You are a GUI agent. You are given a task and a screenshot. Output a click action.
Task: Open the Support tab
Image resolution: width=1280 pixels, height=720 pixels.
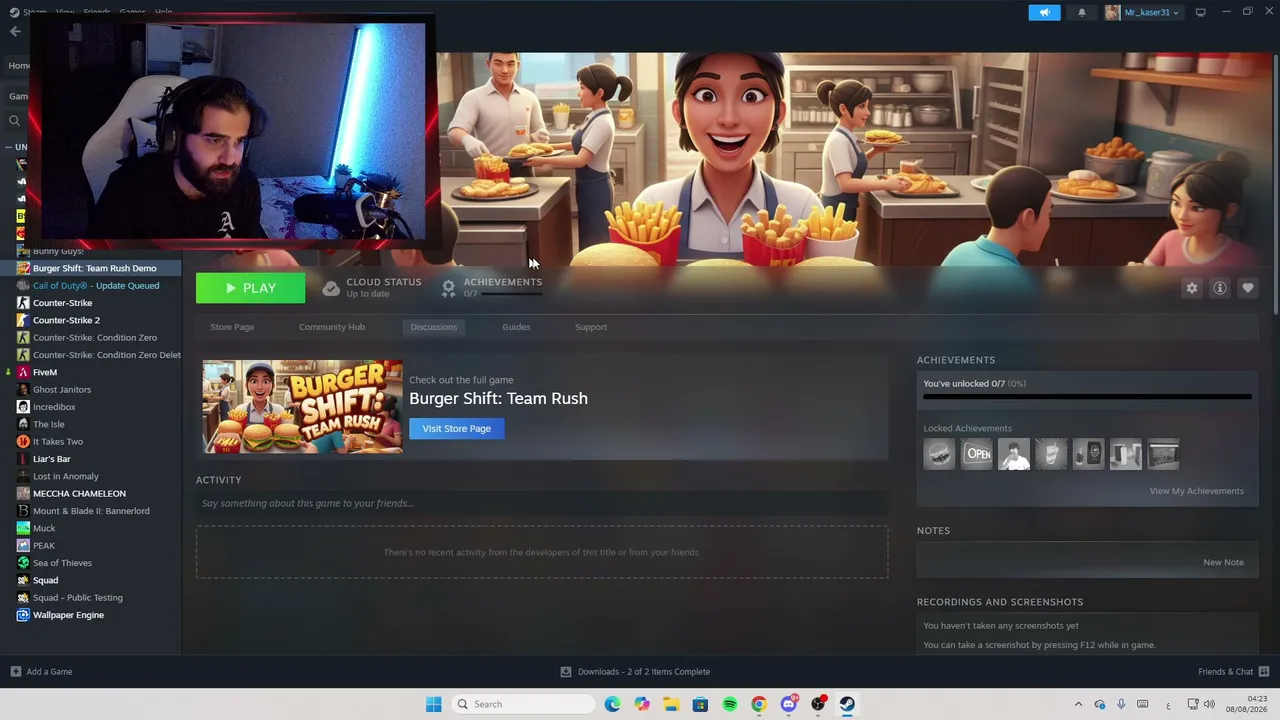591,327
